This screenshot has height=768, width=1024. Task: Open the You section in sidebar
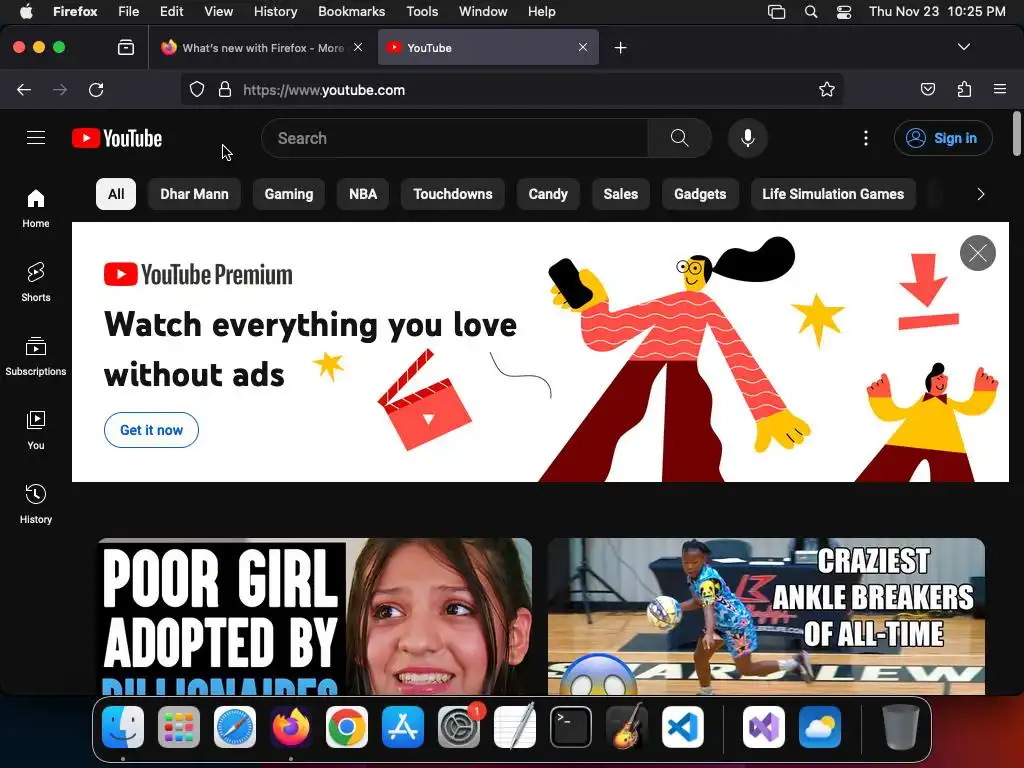coord(36,430)
